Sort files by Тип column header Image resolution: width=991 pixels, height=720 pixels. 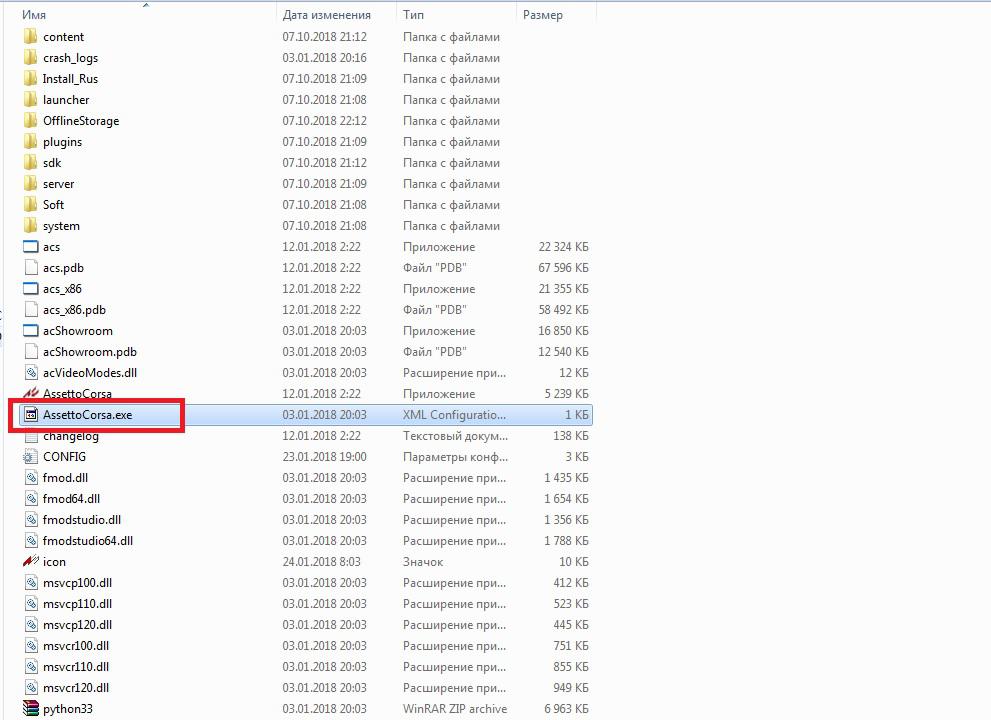pos(413,15)
